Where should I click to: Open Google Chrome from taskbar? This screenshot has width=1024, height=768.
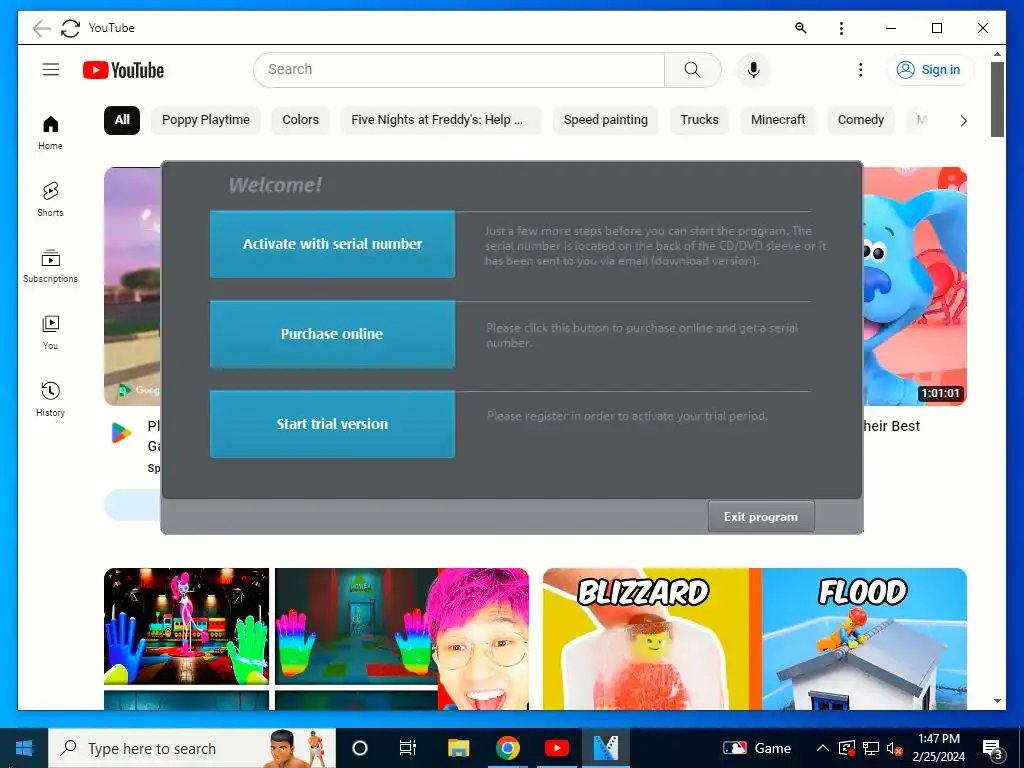[507, 748]
